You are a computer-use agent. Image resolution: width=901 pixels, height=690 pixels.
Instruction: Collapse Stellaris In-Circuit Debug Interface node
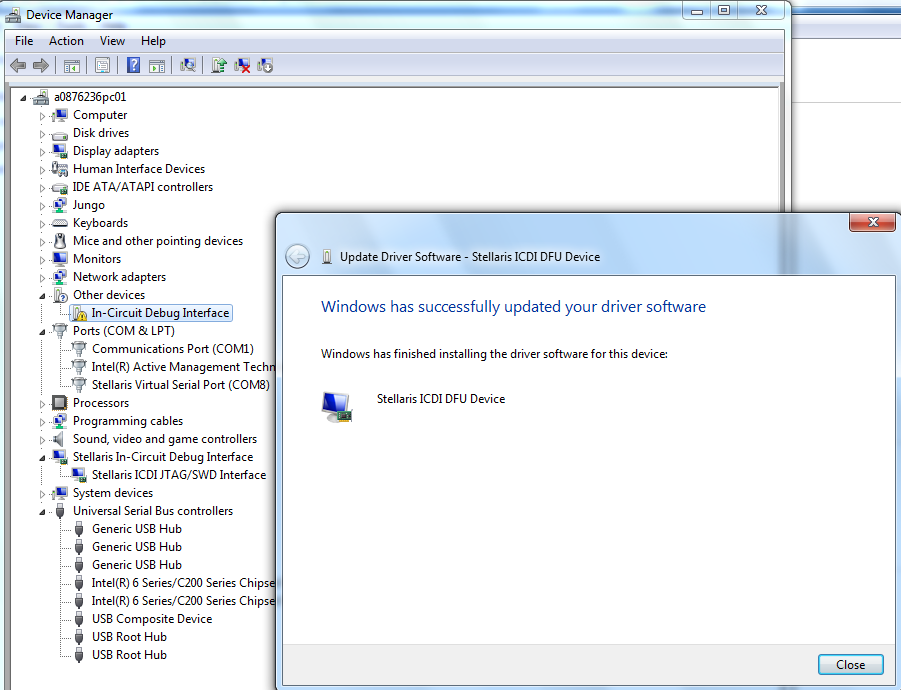click(42, 458)
